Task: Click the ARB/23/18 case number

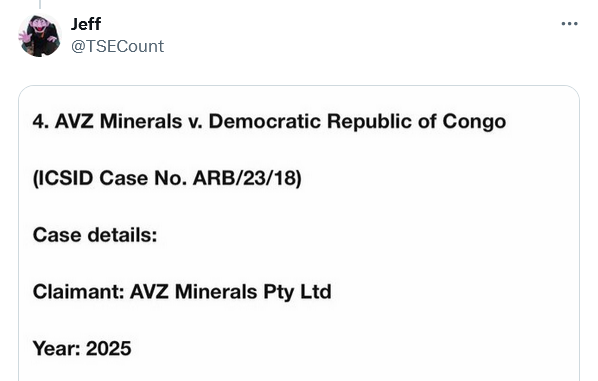Action: click(247, 178)
